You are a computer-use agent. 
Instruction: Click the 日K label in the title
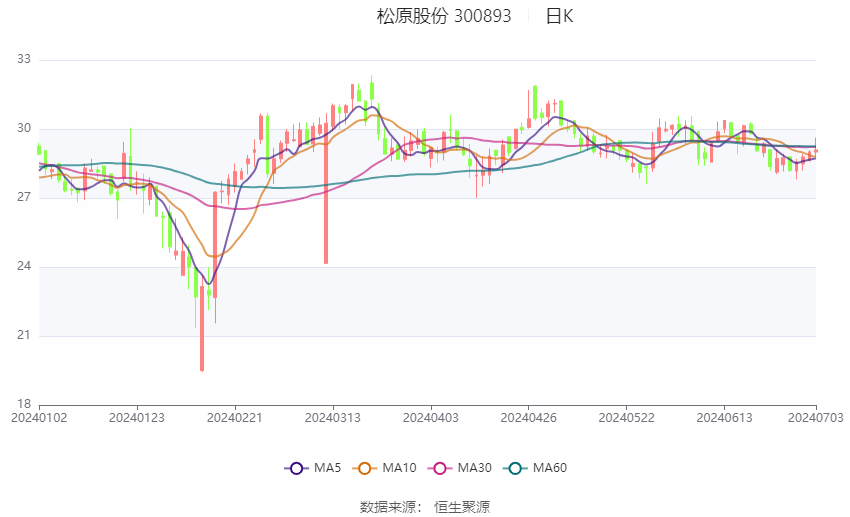(x=559, y=16)
